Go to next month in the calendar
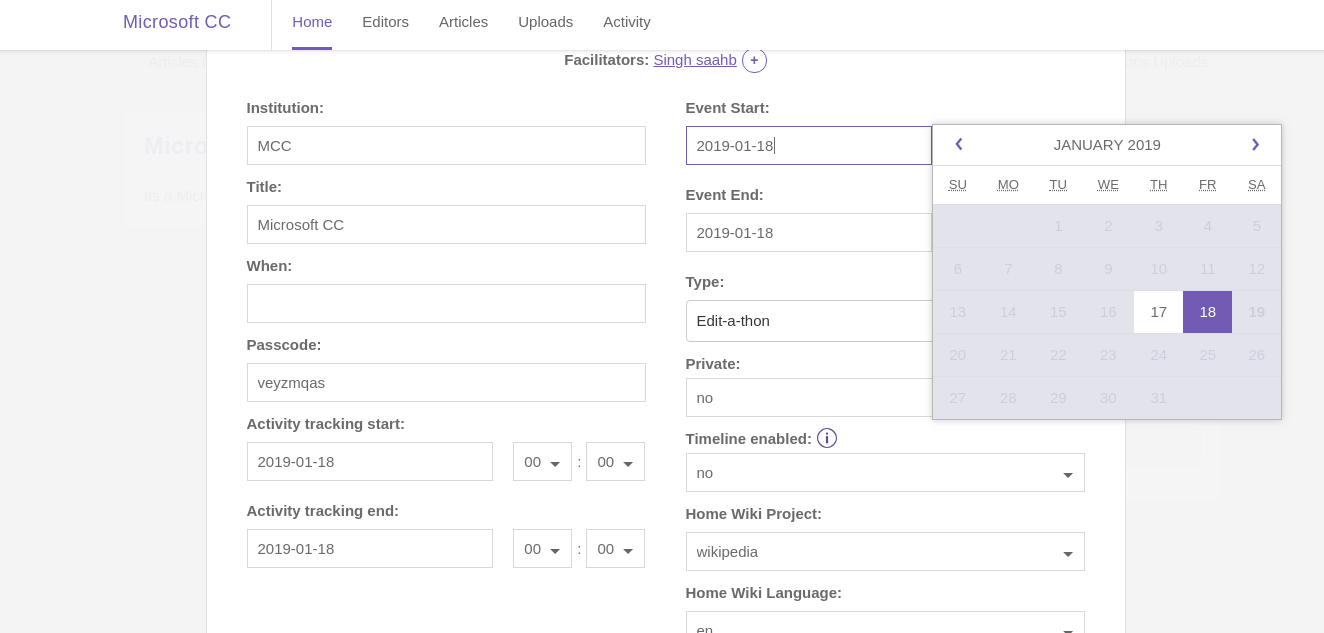1324x633 pixels. click(1255, 145)
